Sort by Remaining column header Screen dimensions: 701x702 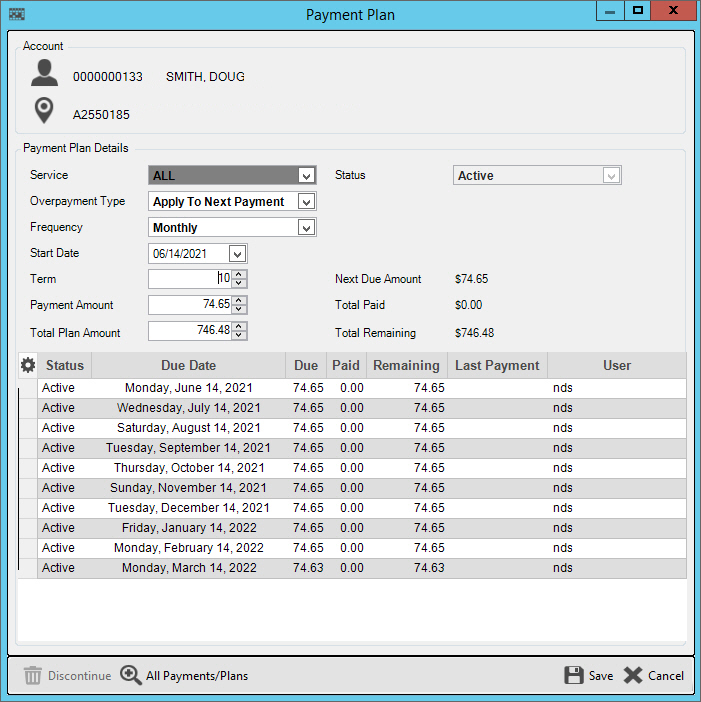pos(406,365)
